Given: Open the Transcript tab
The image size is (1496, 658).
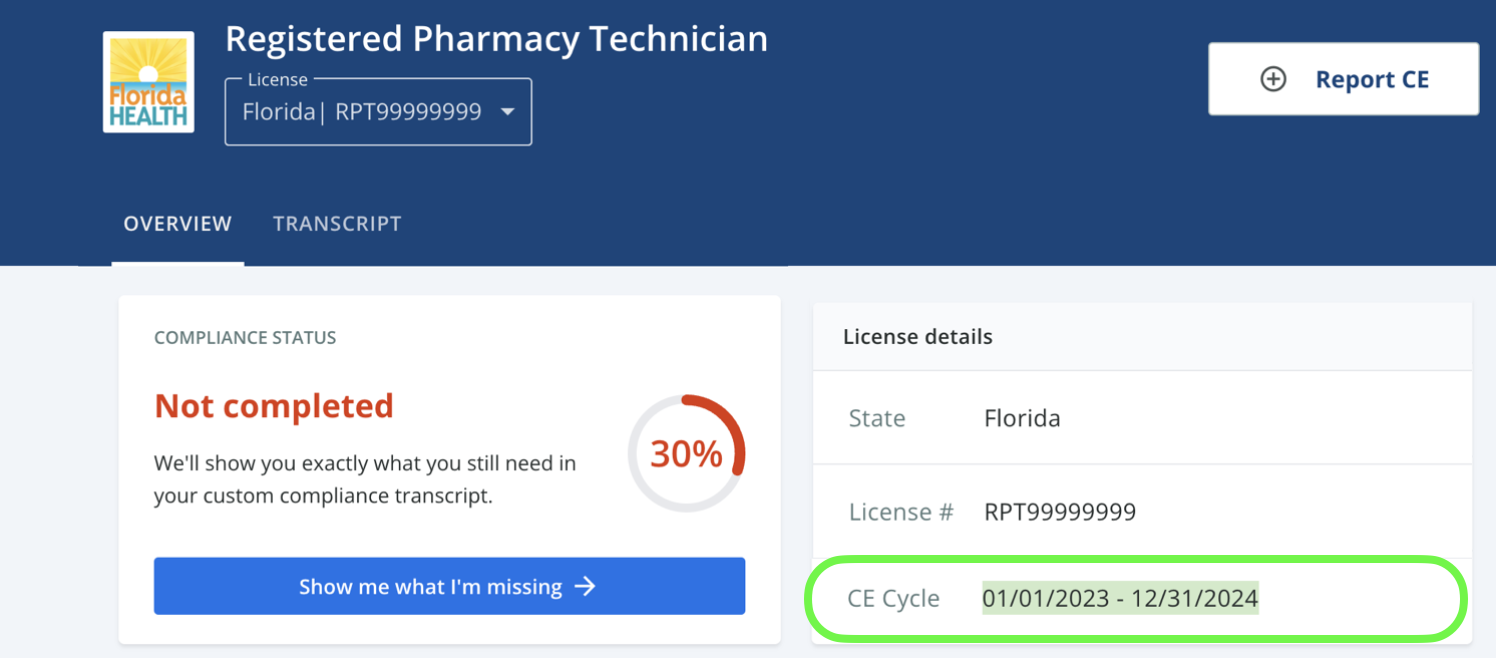Looking at the screenshot, I should [337, 224].
